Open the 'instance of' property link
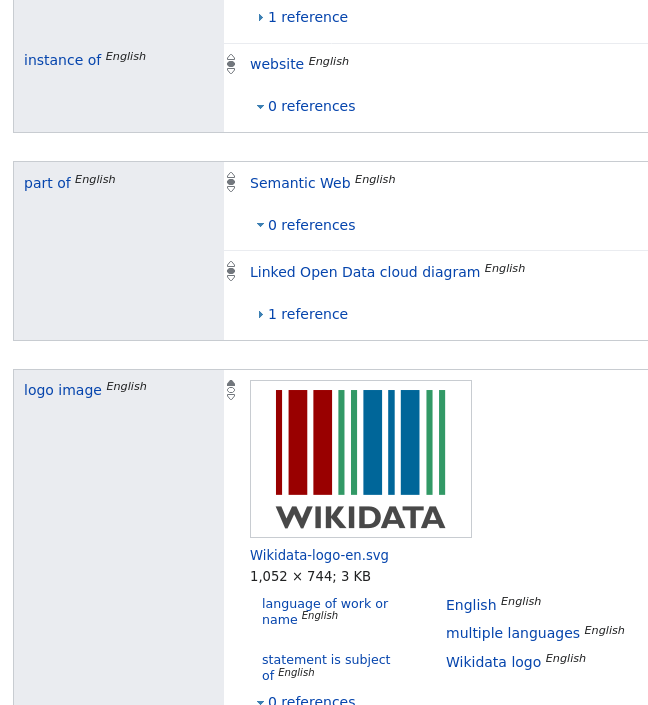This screenshot has width=648, height=705. click(x=62, y=60)
